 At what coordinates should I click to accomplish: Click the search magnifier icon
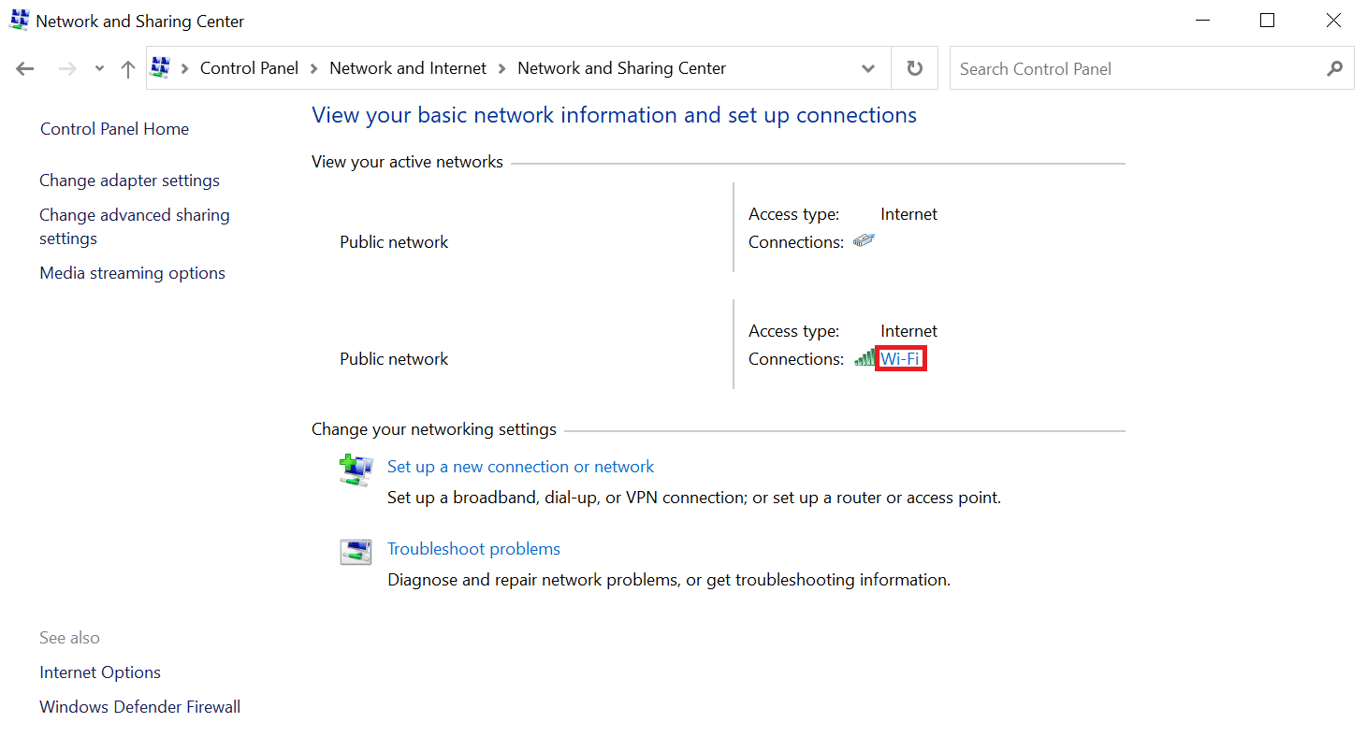[1335, 68]
